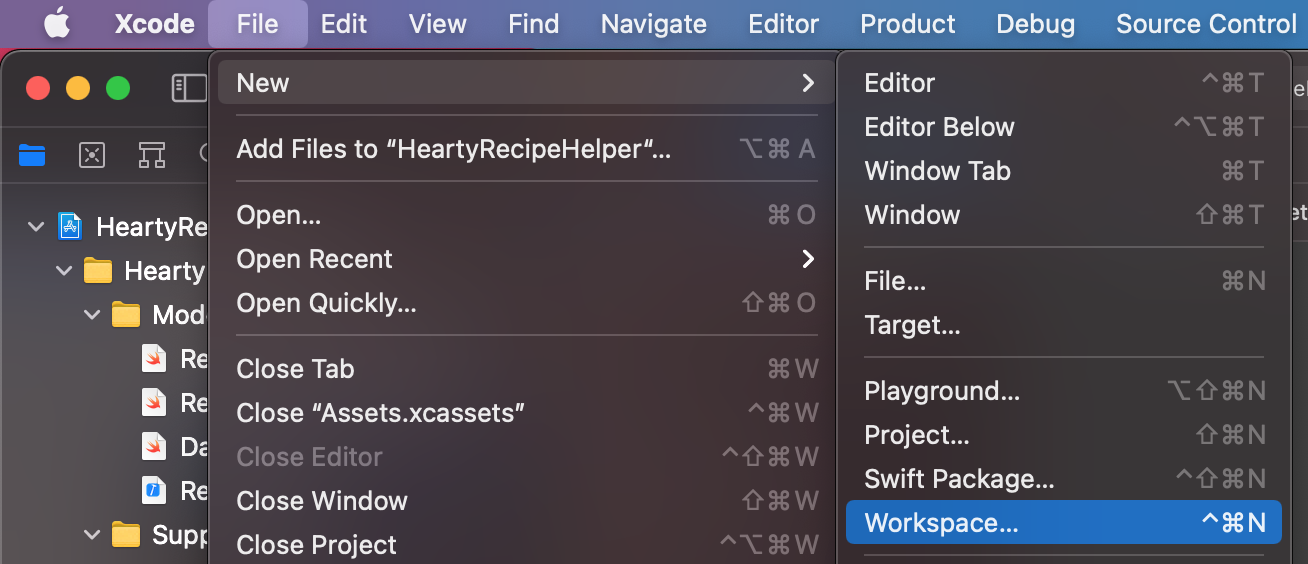Choose Close Tab

tap(526, 369)
